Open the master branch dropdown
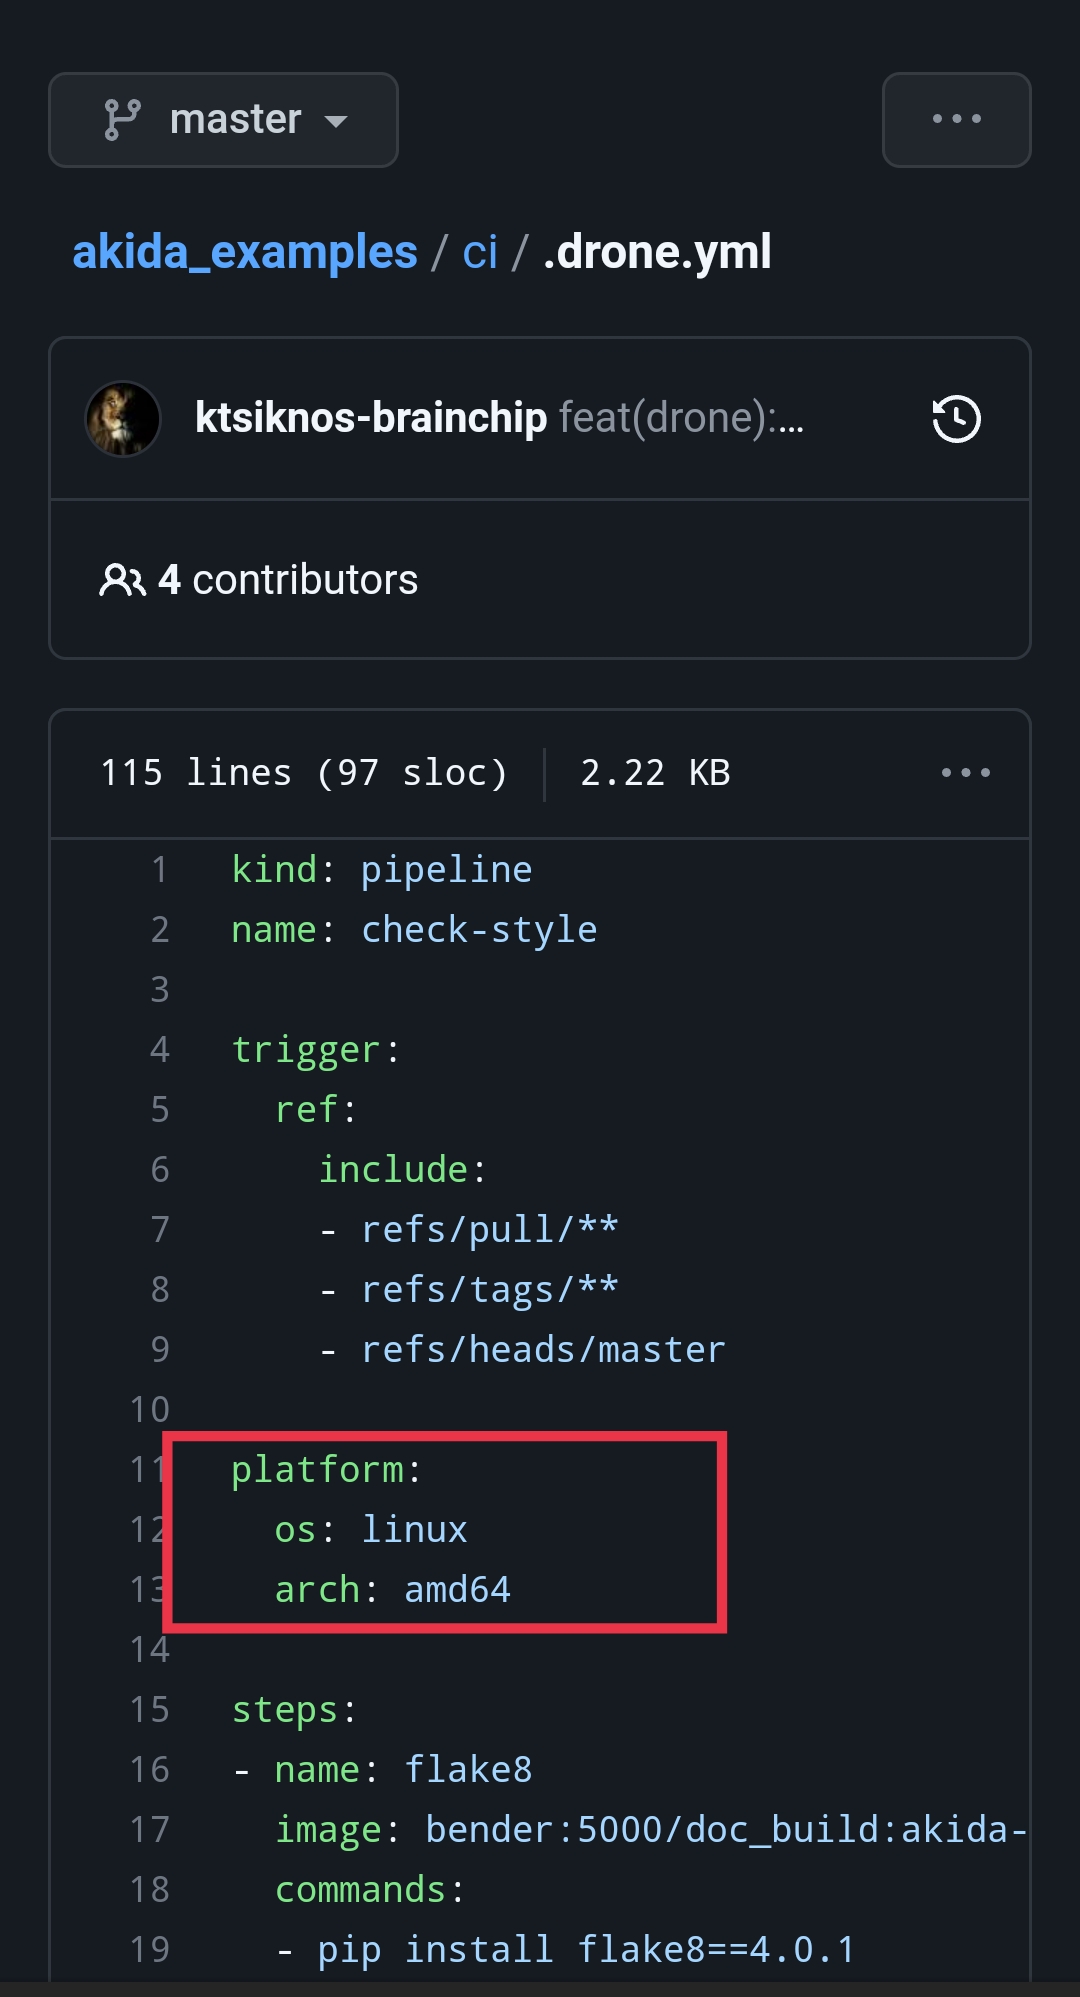The width and height of the screenshot is (1080, 1997). click(223, 120)
